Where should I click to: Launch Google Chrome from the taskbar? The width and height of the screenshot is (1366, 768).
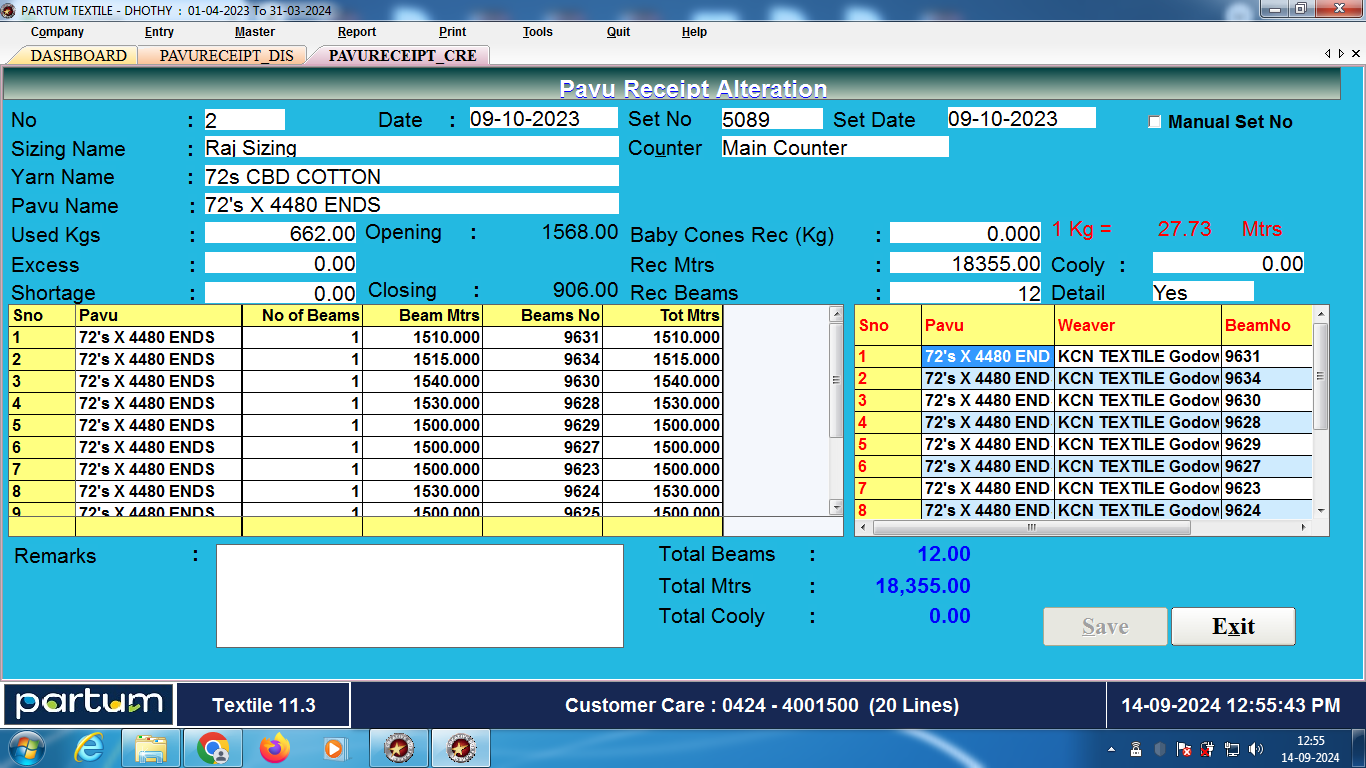coord(213,747)
